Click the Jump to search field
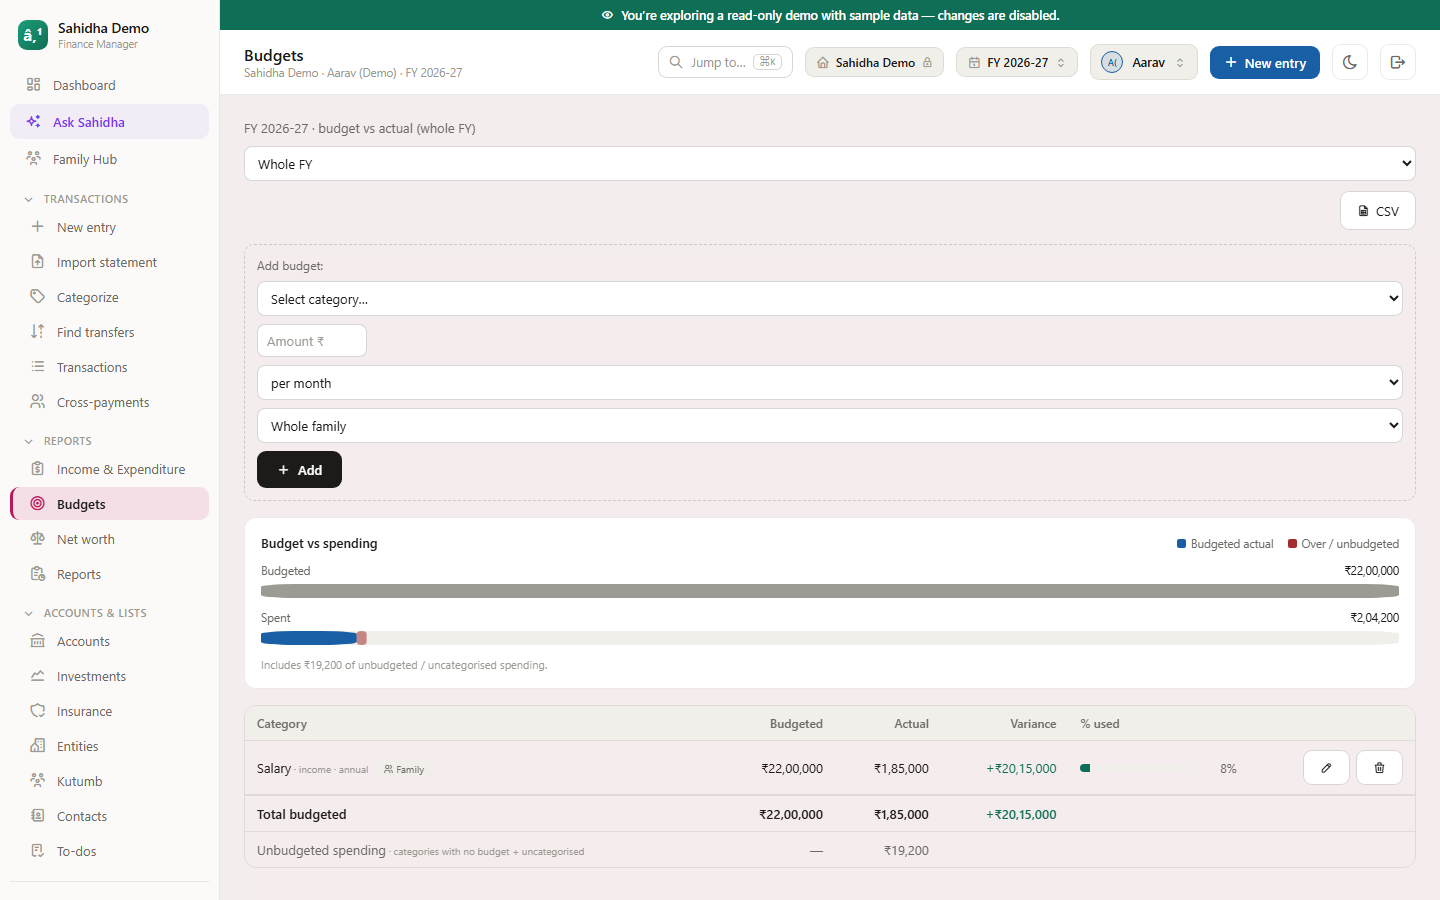 click(725, 62)
